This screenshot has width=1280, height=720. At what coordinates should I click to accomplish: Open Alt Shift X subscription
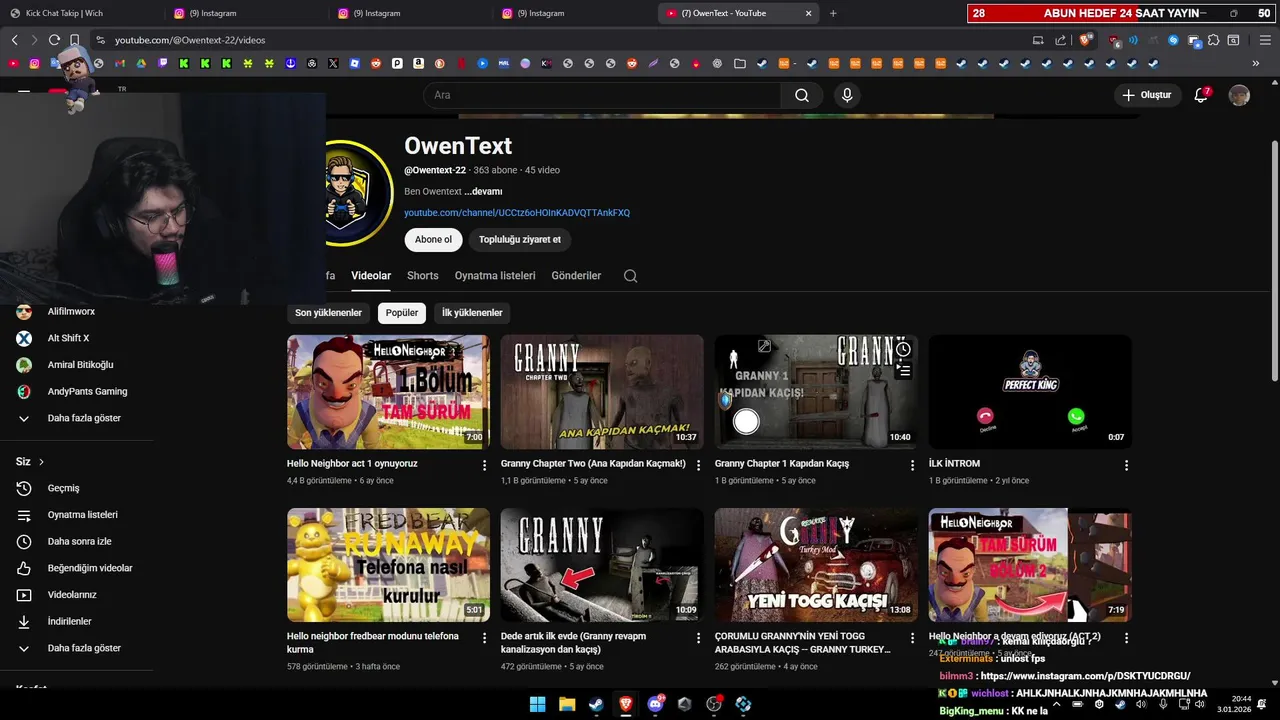68,338
